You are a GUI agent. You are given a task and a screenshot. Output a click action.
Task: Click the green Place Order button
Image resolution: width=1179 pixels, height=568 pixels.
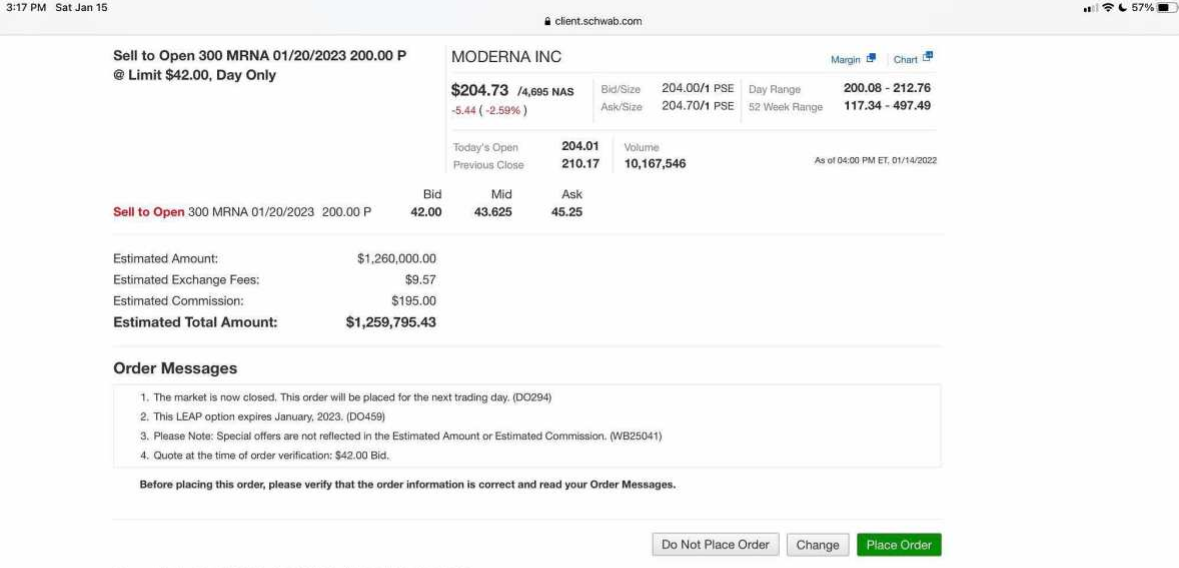[899, 545]
